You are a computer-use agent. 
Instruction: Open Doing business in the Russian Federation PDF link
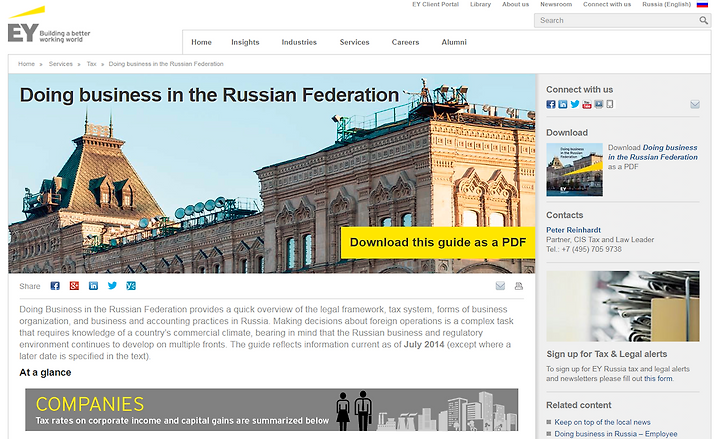[653, 152]
